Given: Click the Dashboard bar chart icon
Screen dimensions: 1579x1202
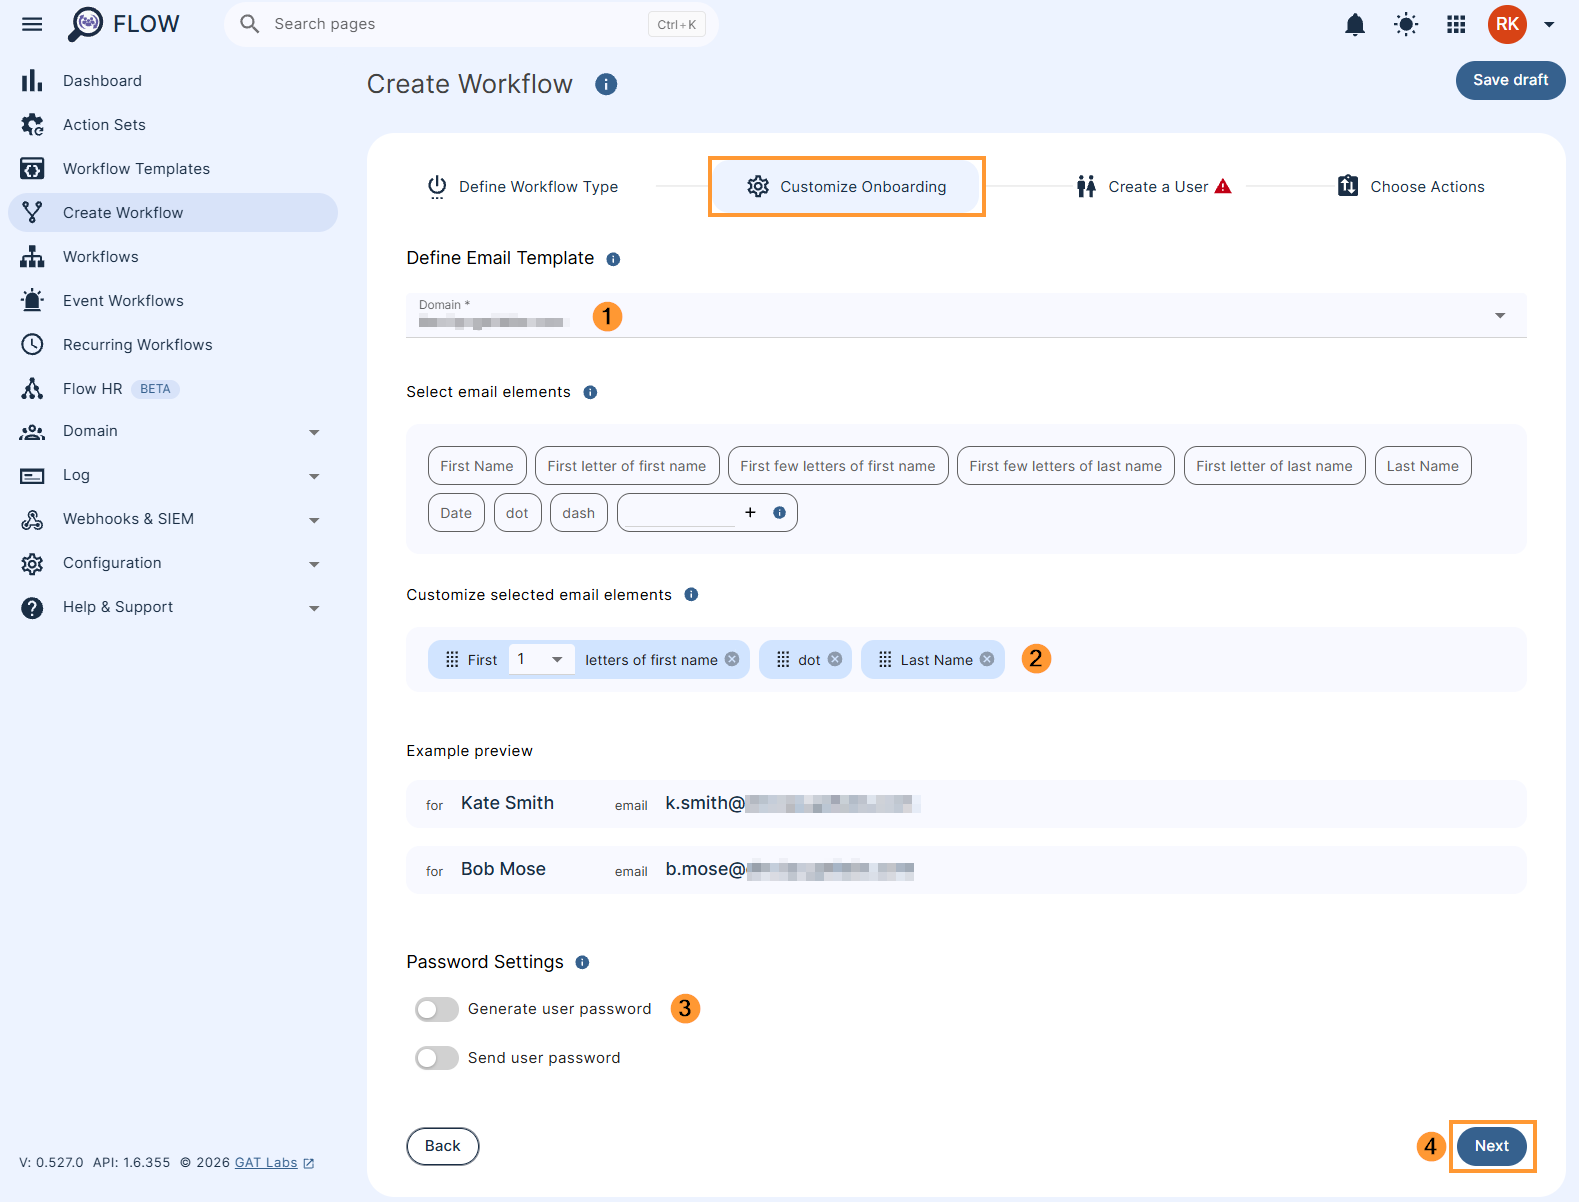Looking at the screenshot, I should click(x=32, y=80).
